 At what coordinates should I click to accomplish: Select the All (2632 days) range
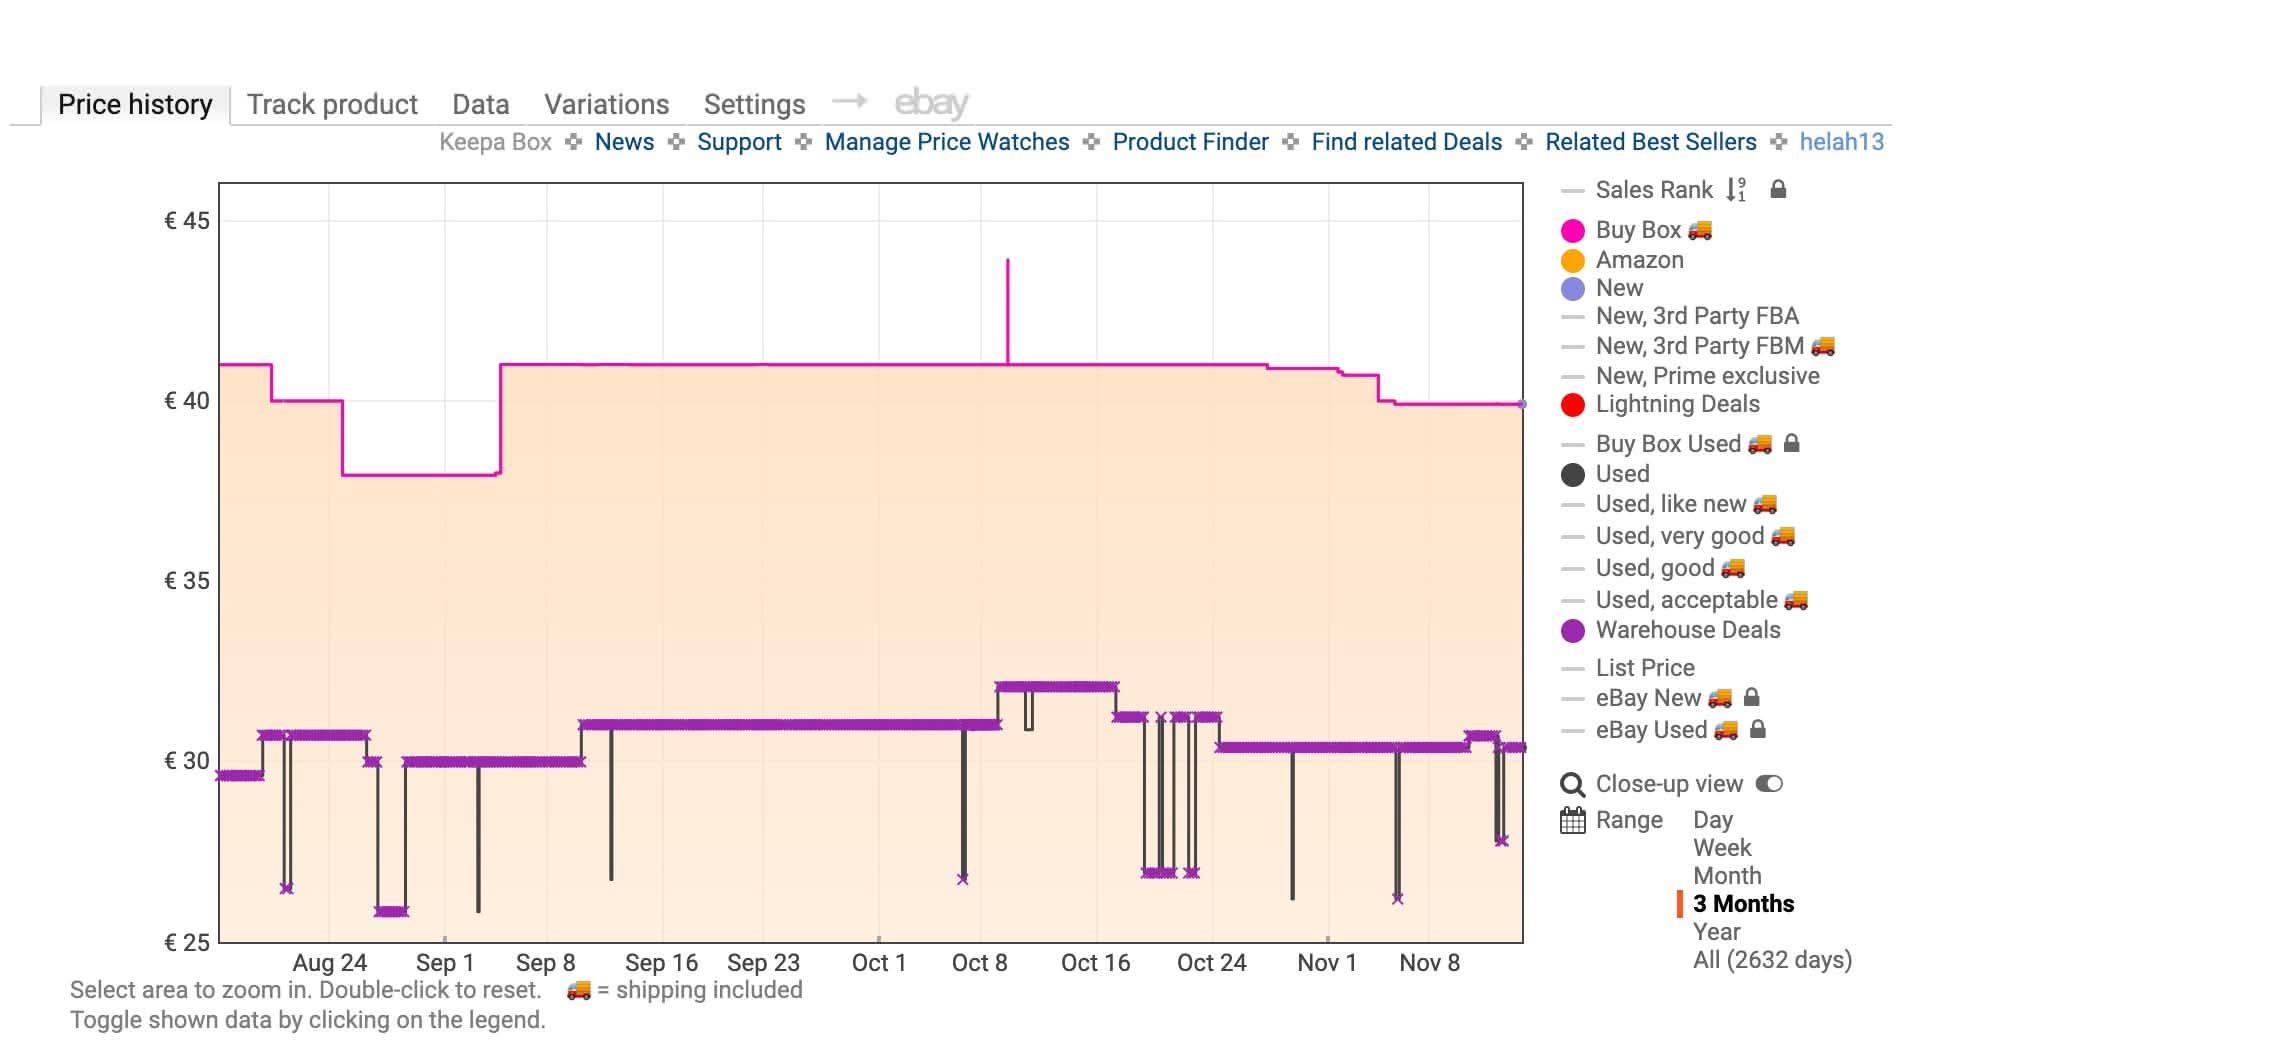click(x=1772, y=960)
